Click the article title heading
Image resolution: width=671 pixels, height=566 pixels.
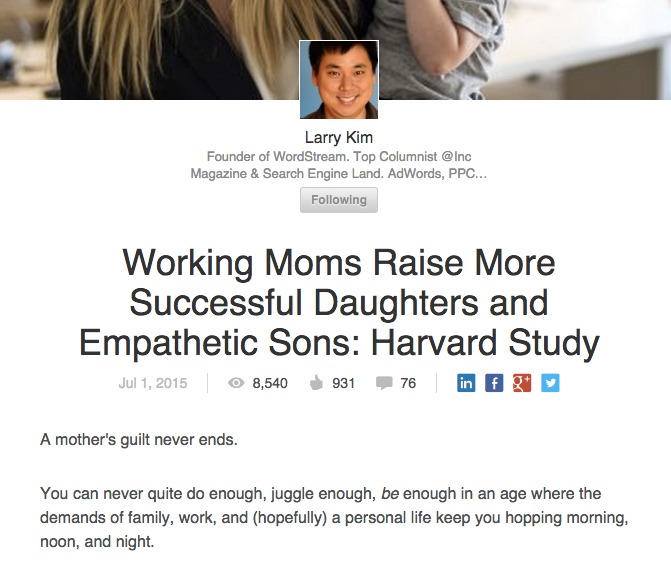coord(339,302)
